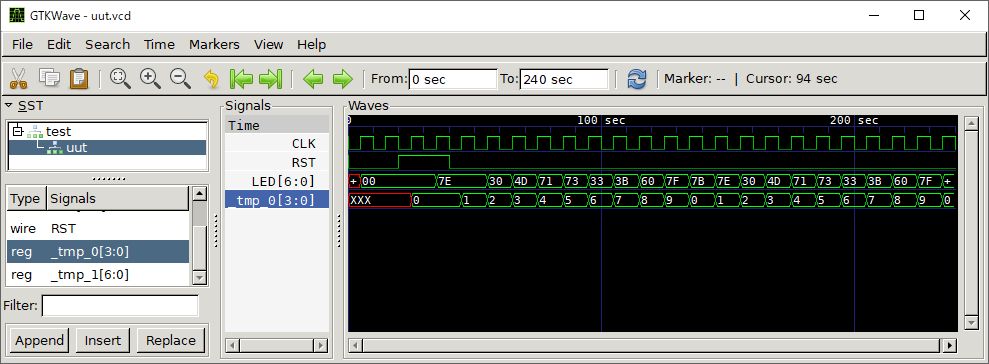Click the To time input field
The width and height of the screenshot is (989, 364).
coord(564,79)
